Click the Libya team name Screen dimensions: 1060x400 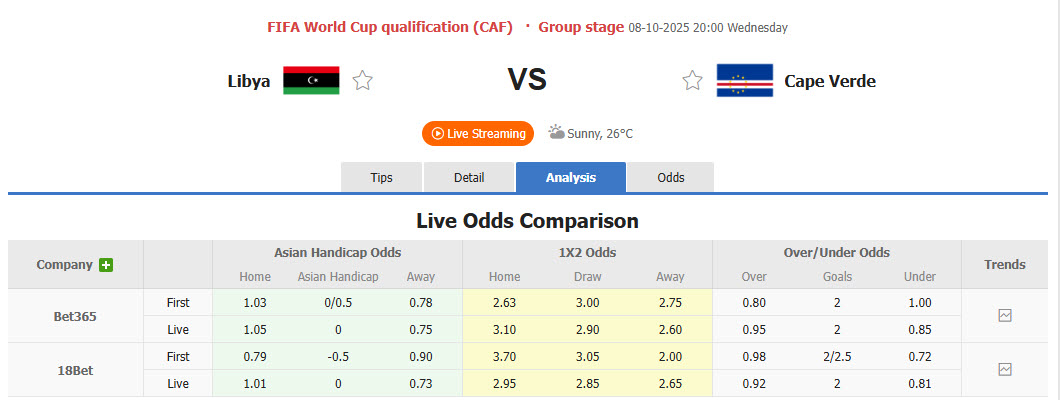click(249, 81)
